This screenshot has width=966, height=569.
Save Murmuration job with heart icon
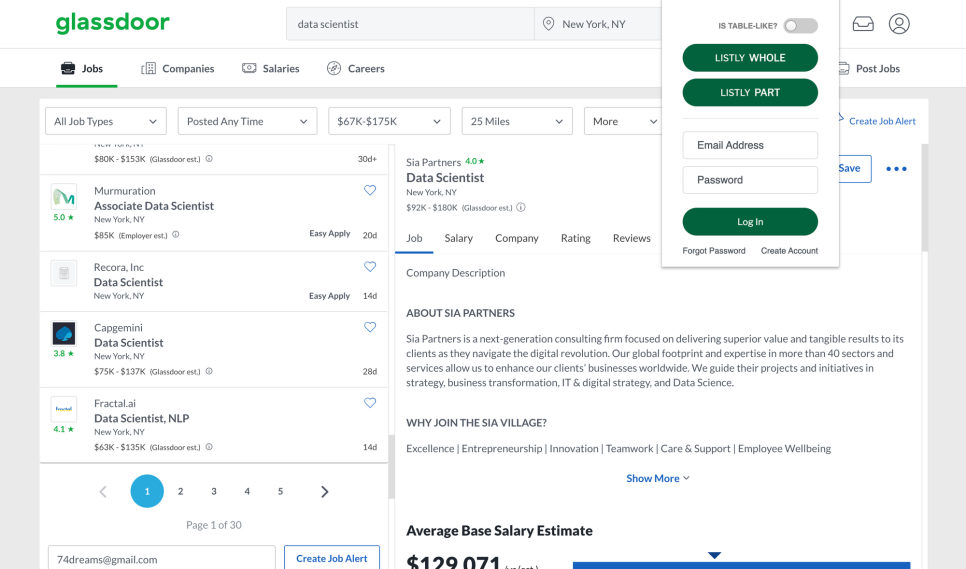(x=370, y=190)
